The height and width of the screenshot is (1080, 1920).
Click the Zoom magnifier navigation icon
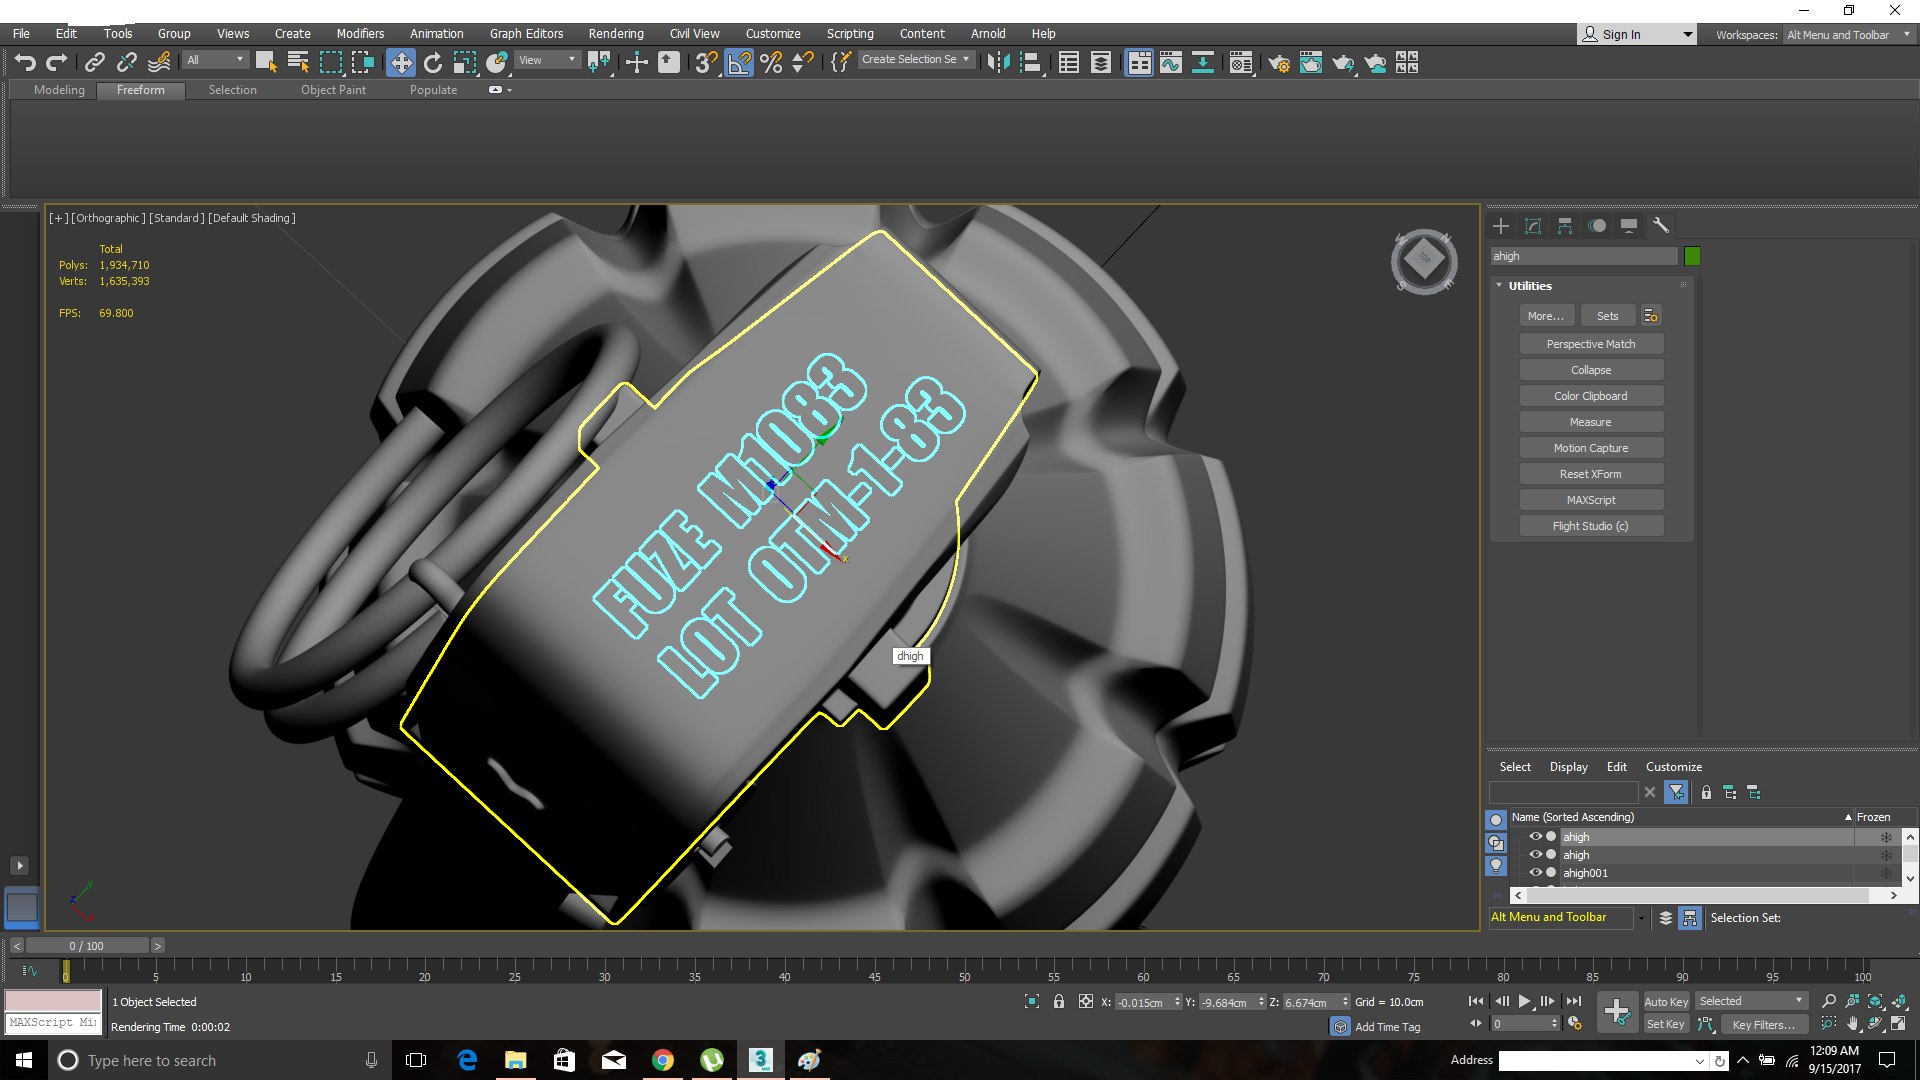(1829, 1000)
